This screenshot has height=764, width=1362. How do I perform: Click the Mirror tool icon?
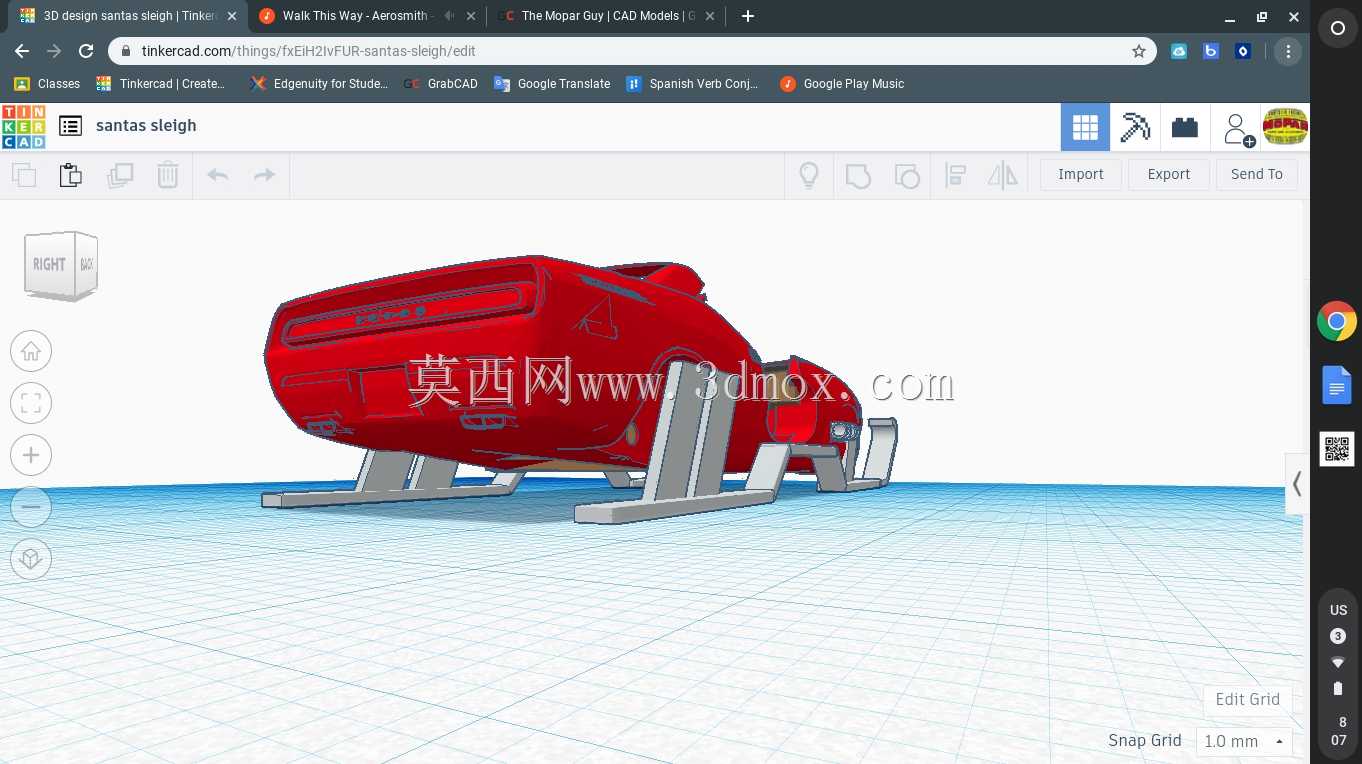(x=1002, y=175)
